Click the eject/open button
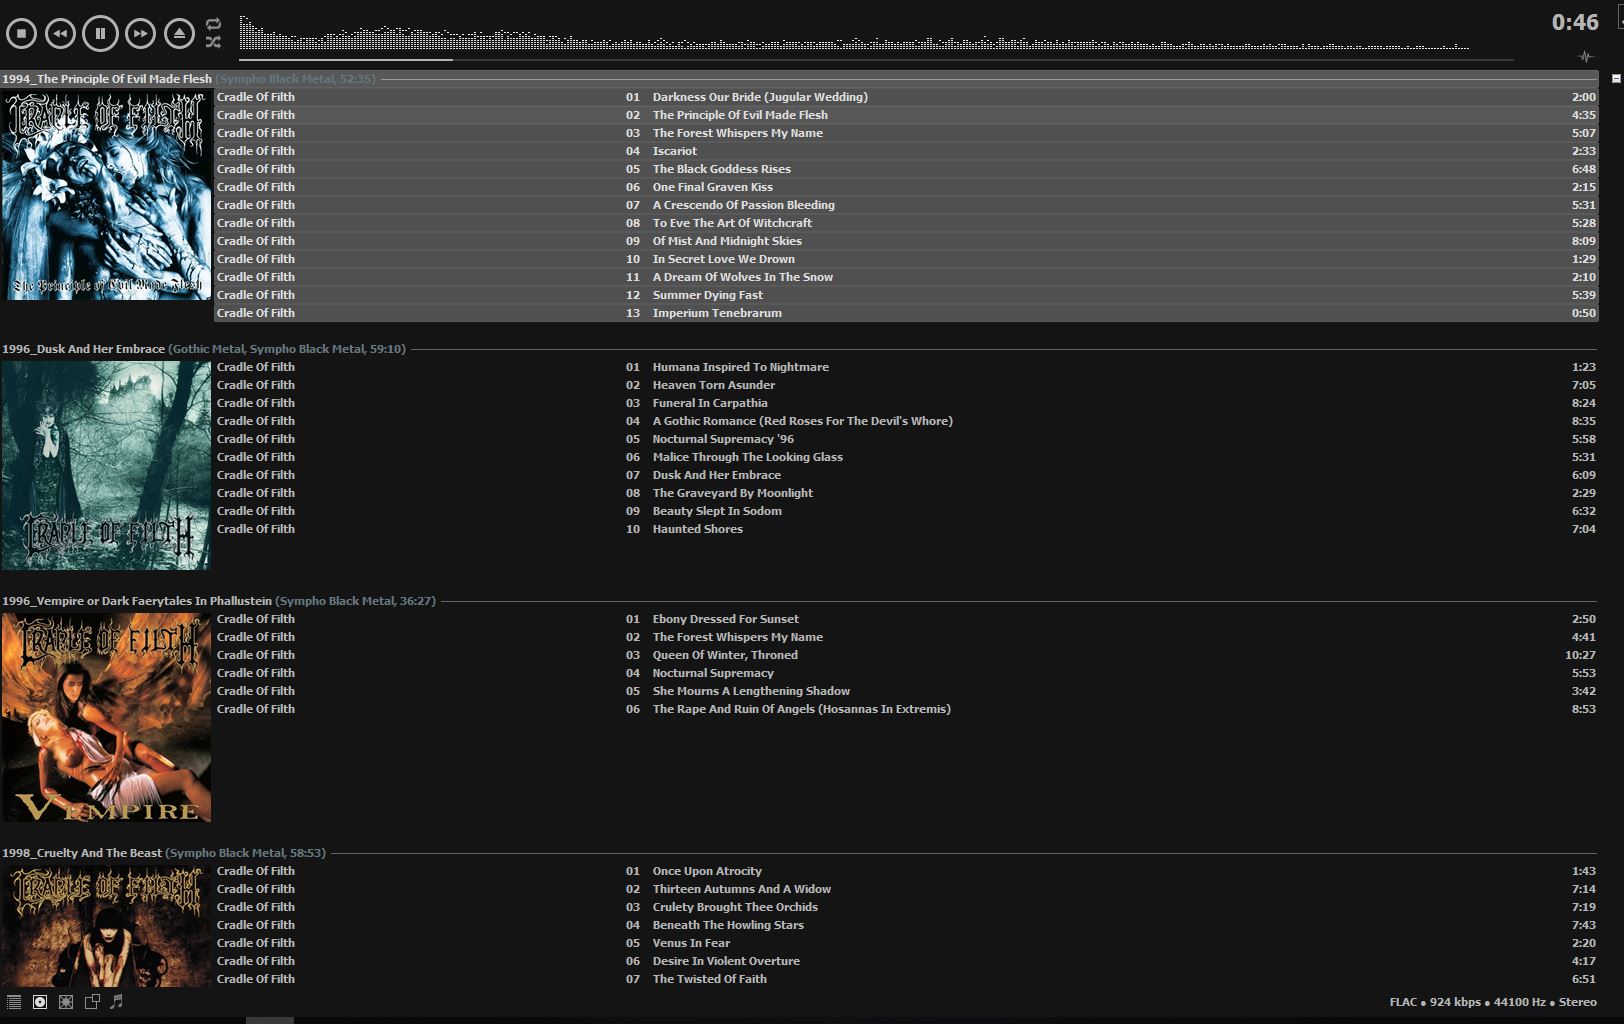The image size is (1624, 1024). tap(179, 33)
